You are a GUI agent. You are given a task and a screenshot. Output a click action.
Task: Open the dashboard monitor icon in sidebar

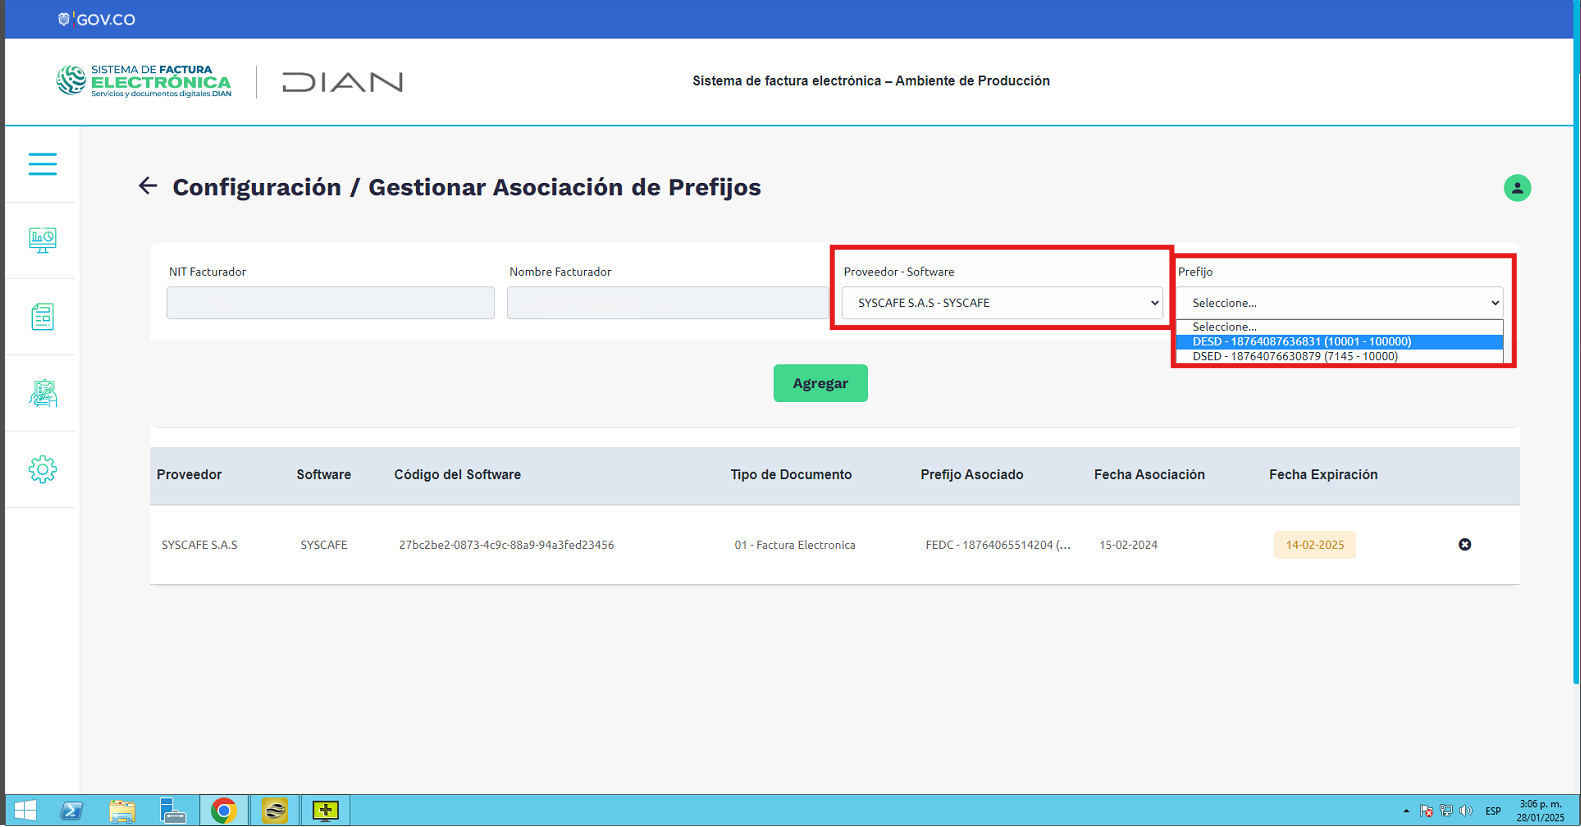tap(42, 240)
